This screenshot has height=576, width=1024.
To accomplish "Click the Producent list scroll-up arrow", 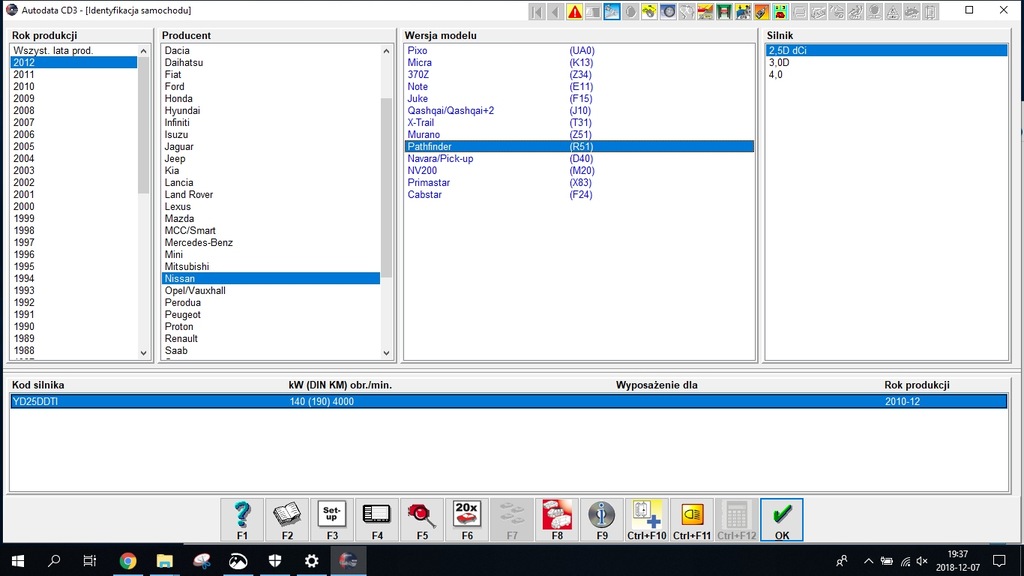I will tap(387, 50).
